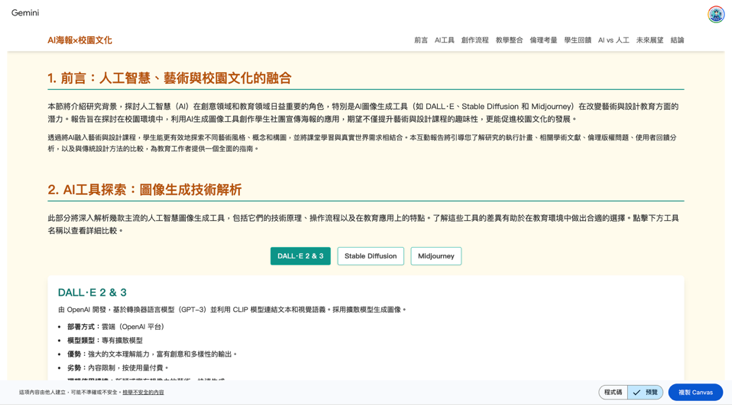
Task: Open 創作流程 in the navigation bar
Action: pos(475,41)
